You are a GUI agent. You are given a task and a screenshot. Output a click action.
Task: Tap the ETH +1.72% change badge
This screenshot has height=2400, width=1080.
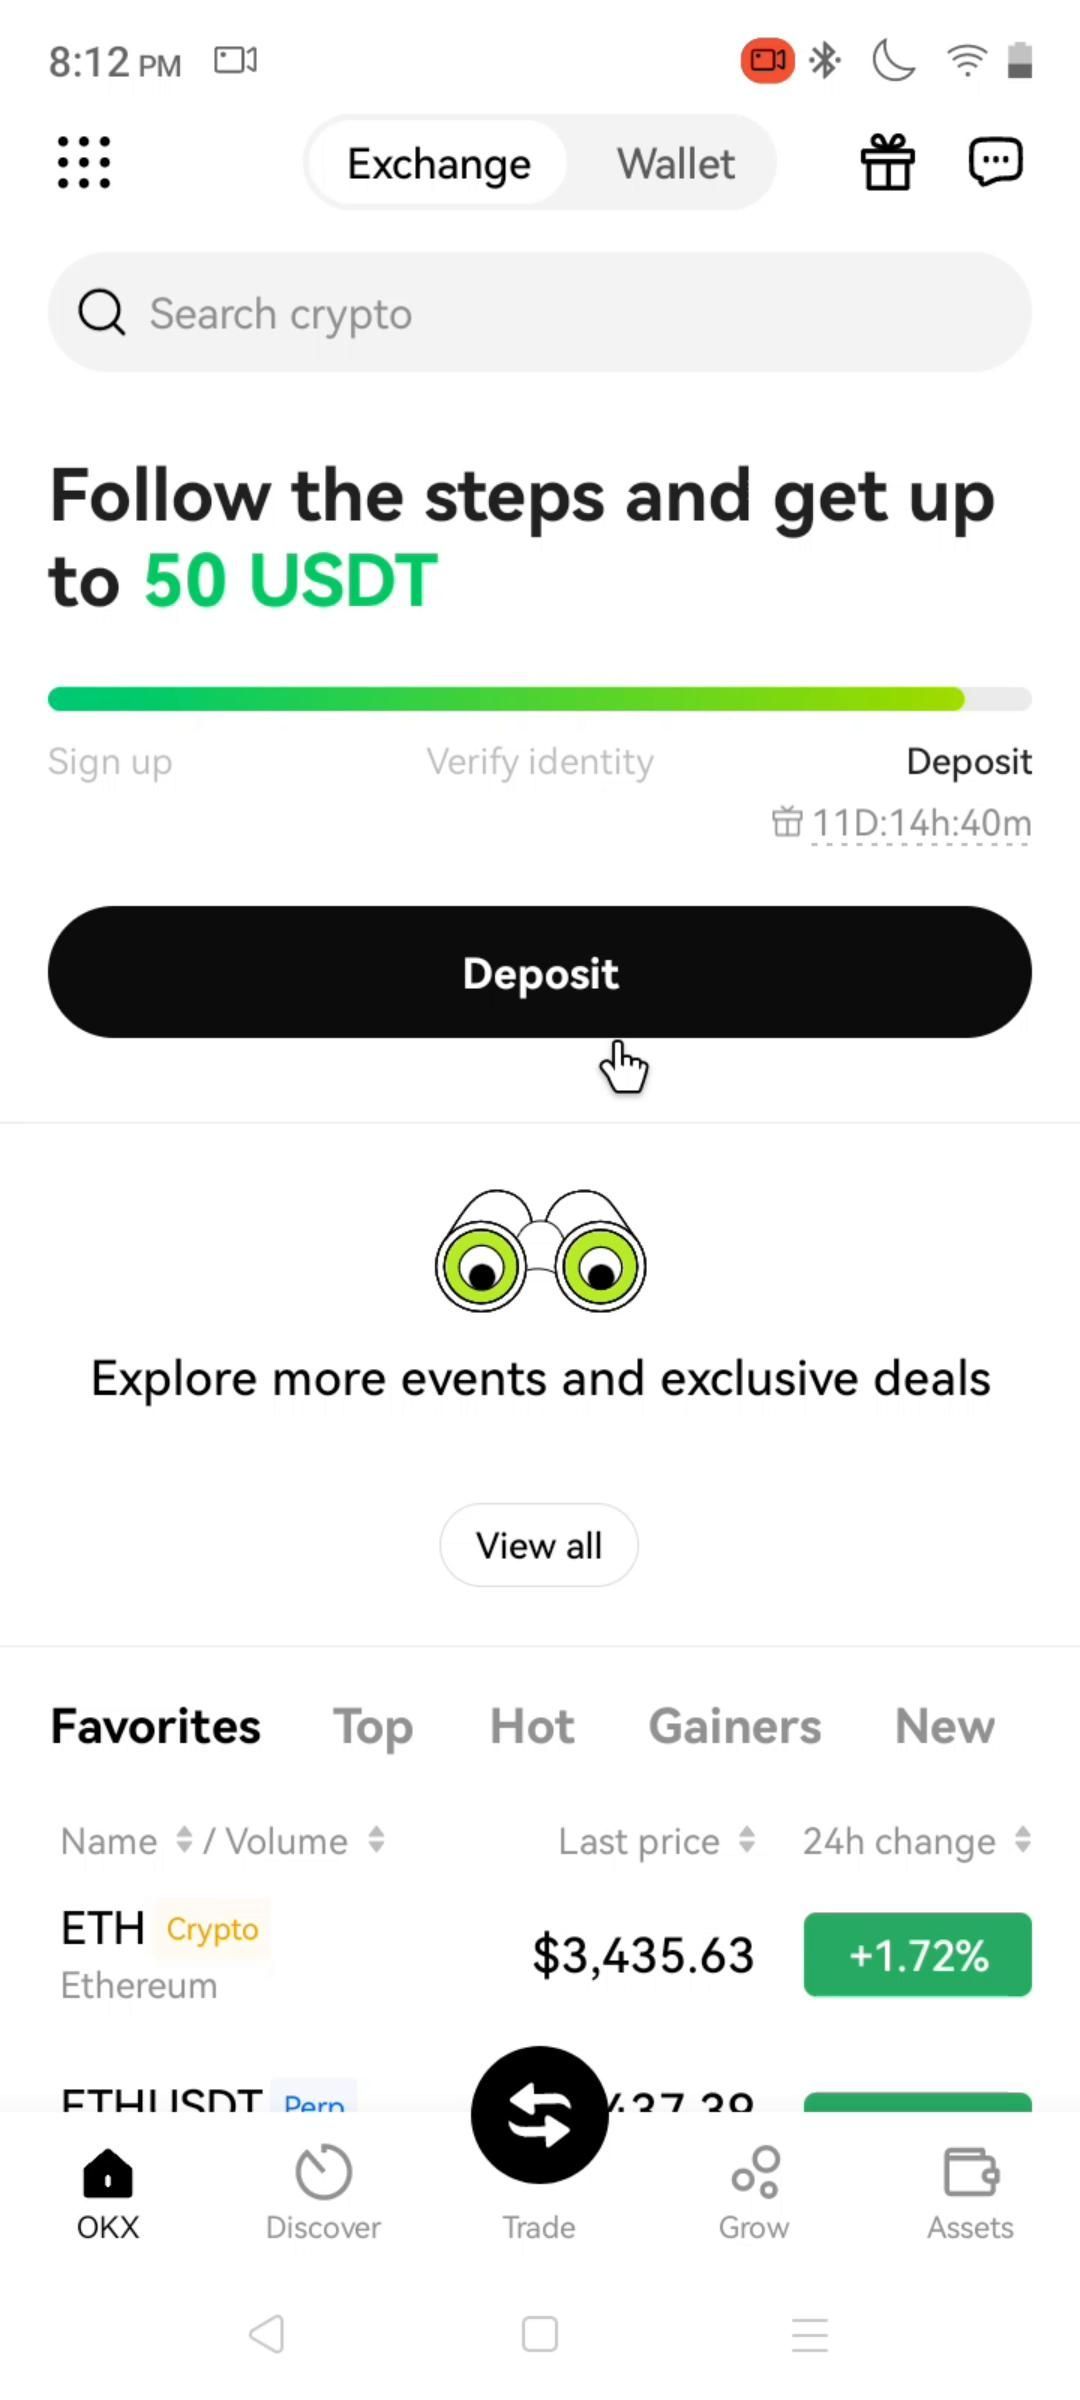(x=917, y=1954)
